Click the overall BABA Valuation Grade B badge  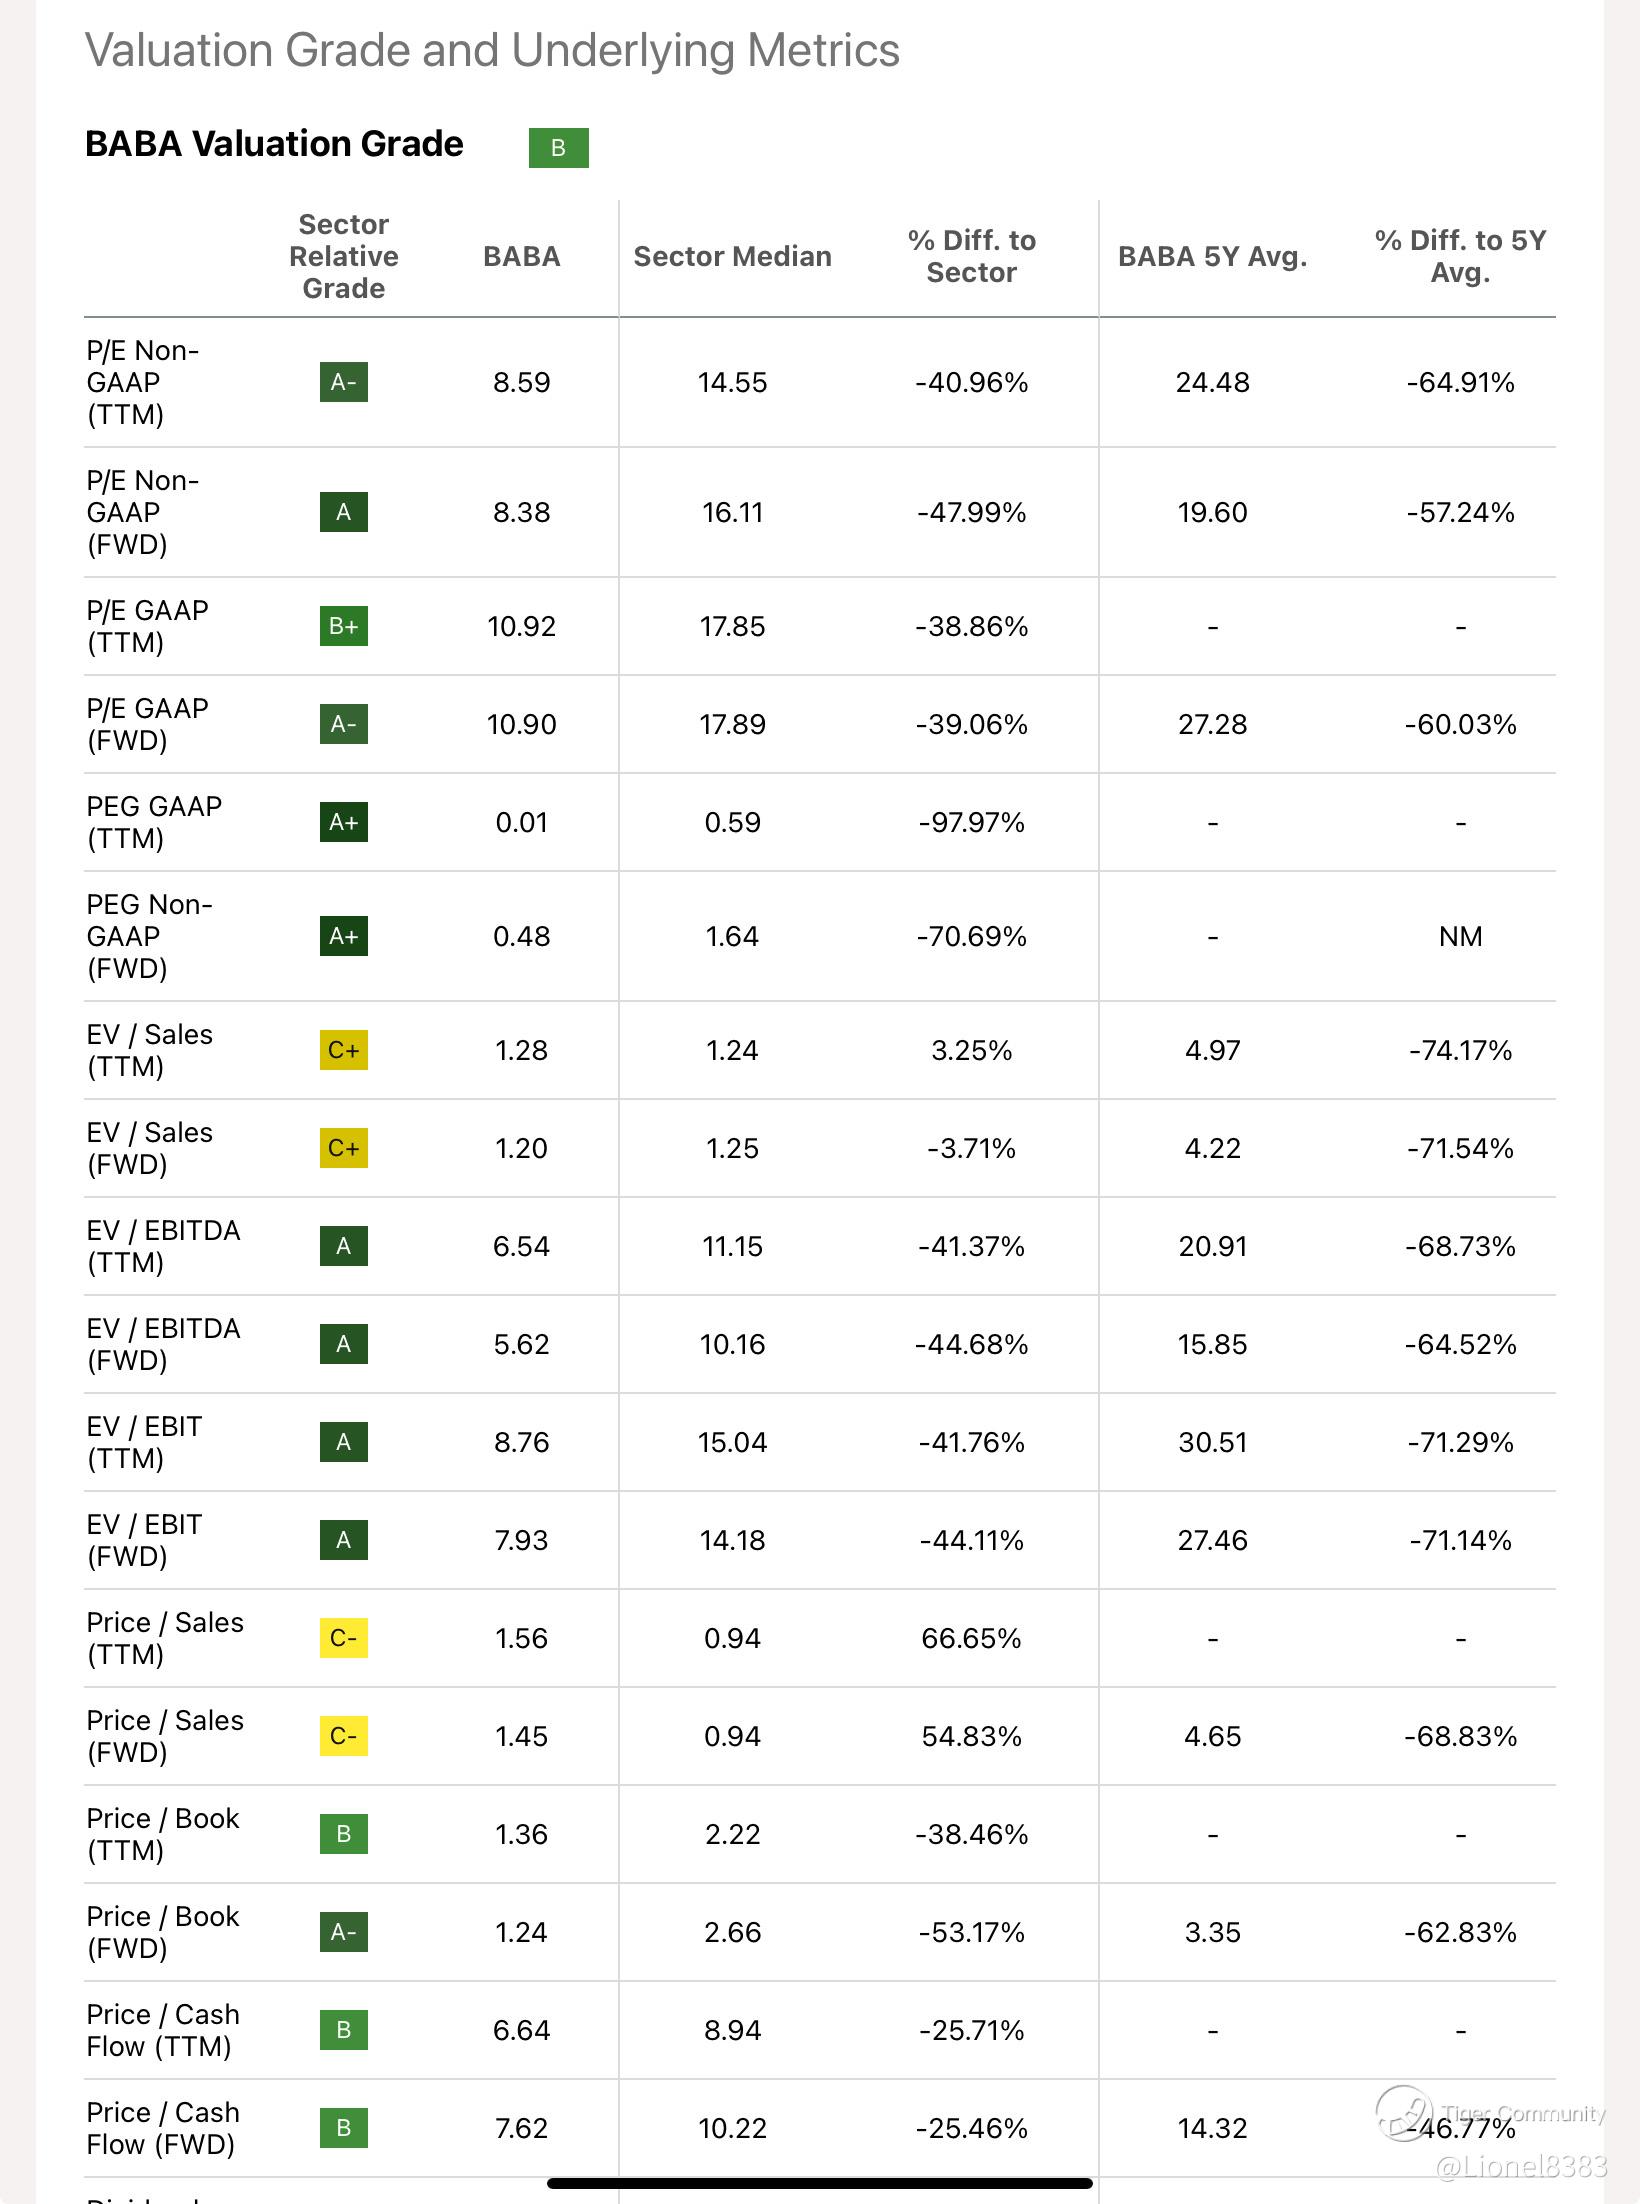coord(558,148)
